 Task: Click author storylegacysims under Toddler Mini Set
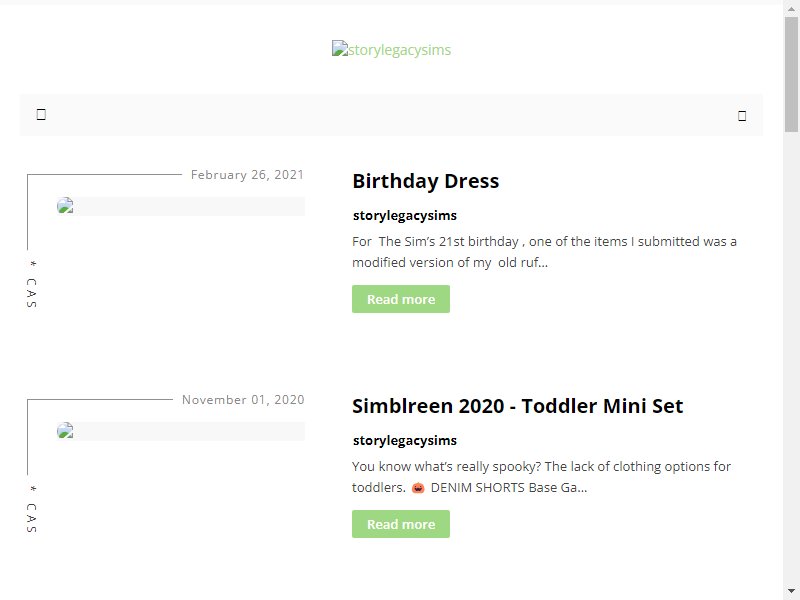[405, 440]
